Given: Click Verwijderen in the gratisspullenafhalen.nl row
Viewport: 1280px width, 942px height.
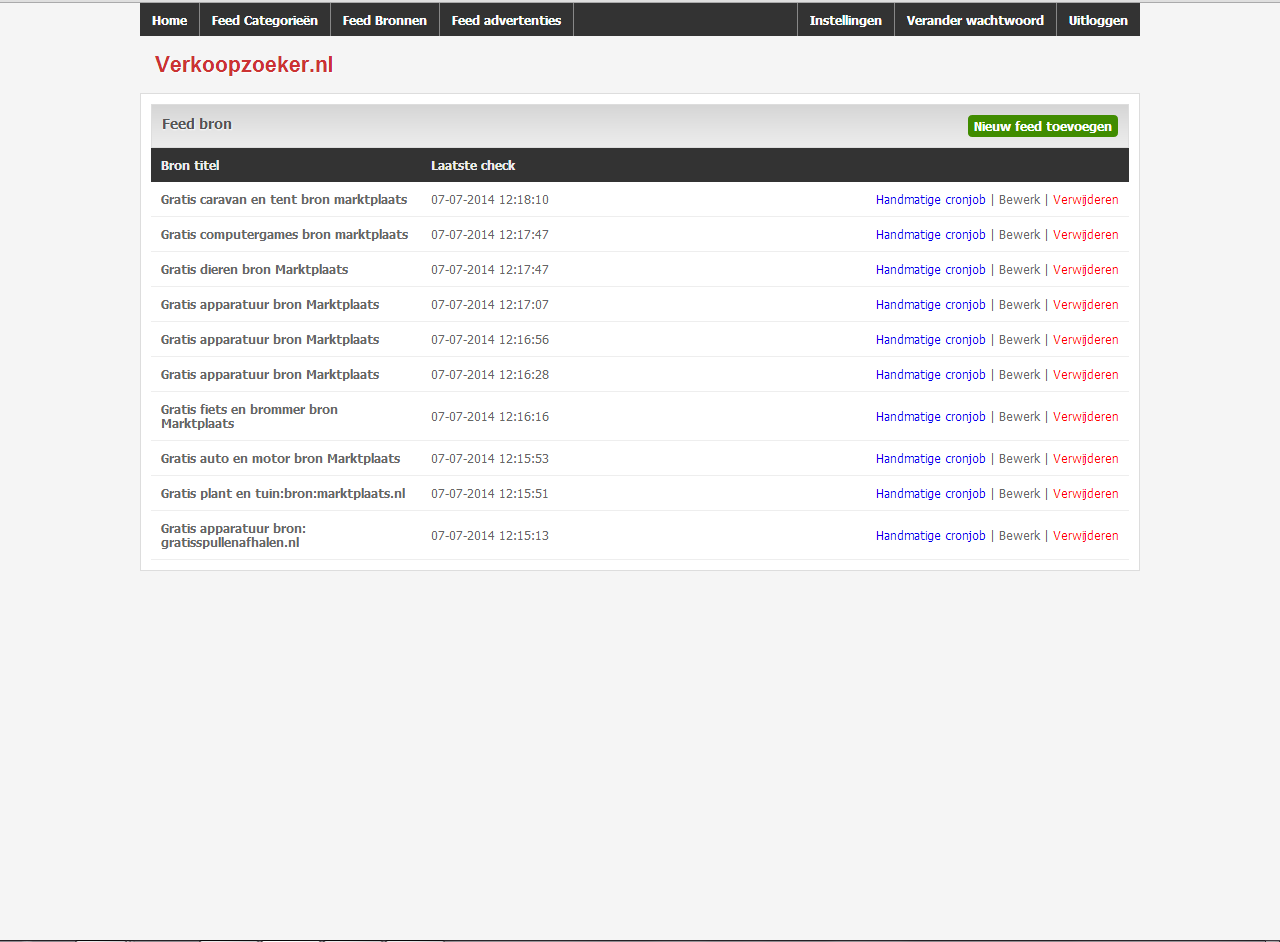Looking at the screenshot, I should (x=1086, y=536).
